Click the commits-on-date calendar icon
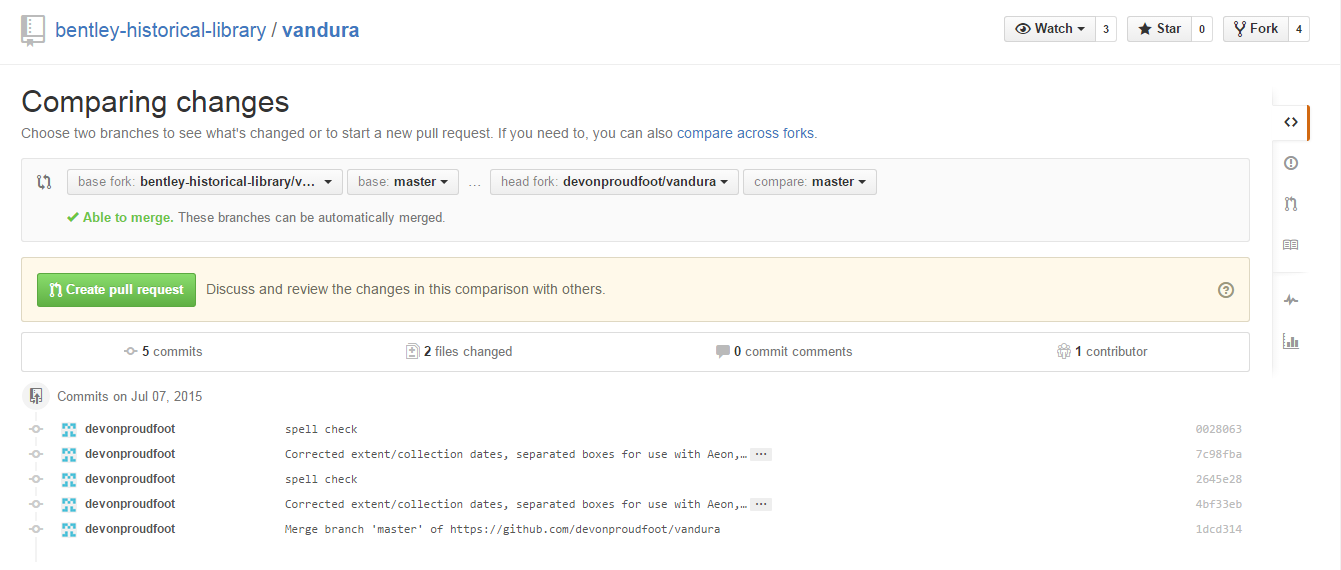 [x=36, y=396]
